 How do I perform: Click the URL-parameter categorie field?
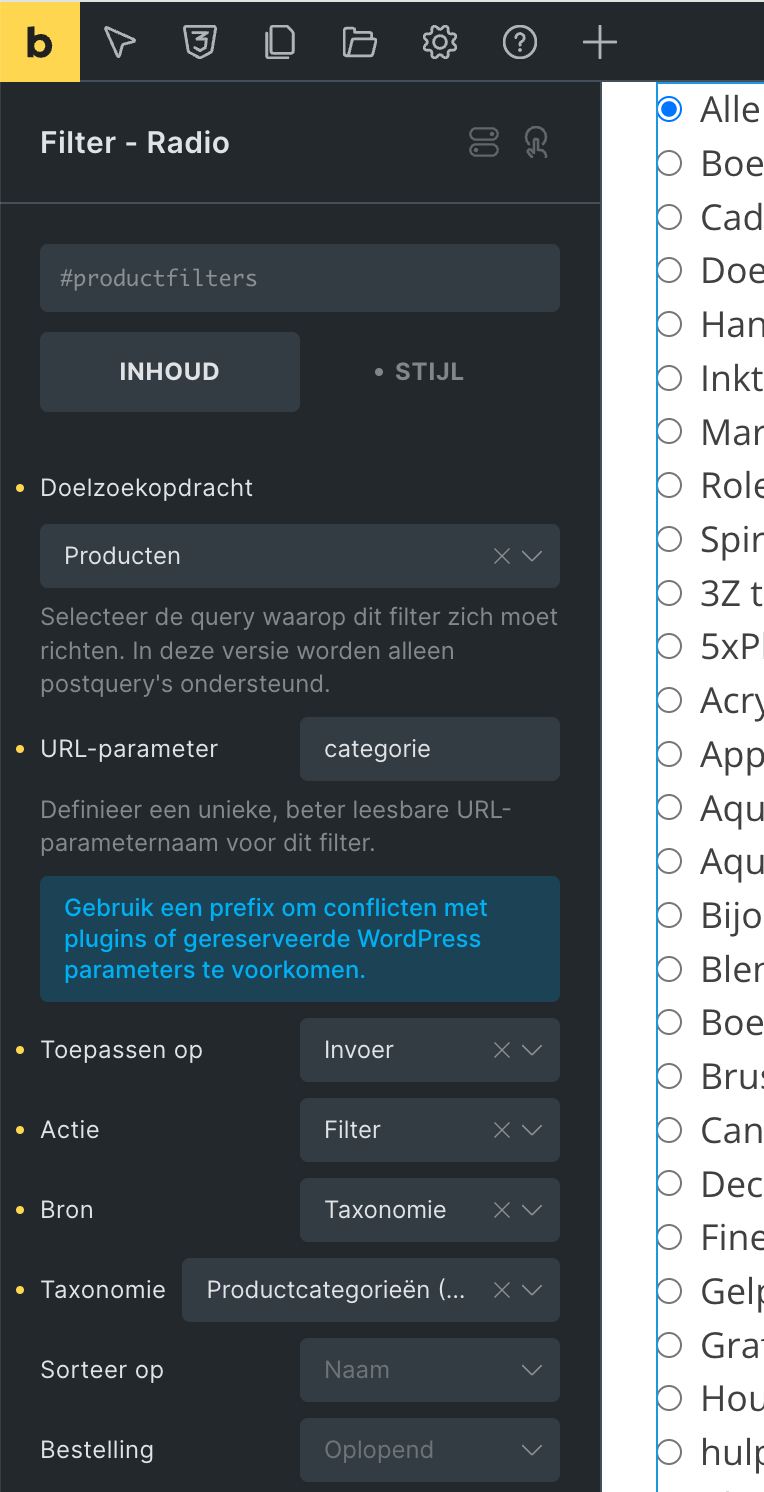430,749
